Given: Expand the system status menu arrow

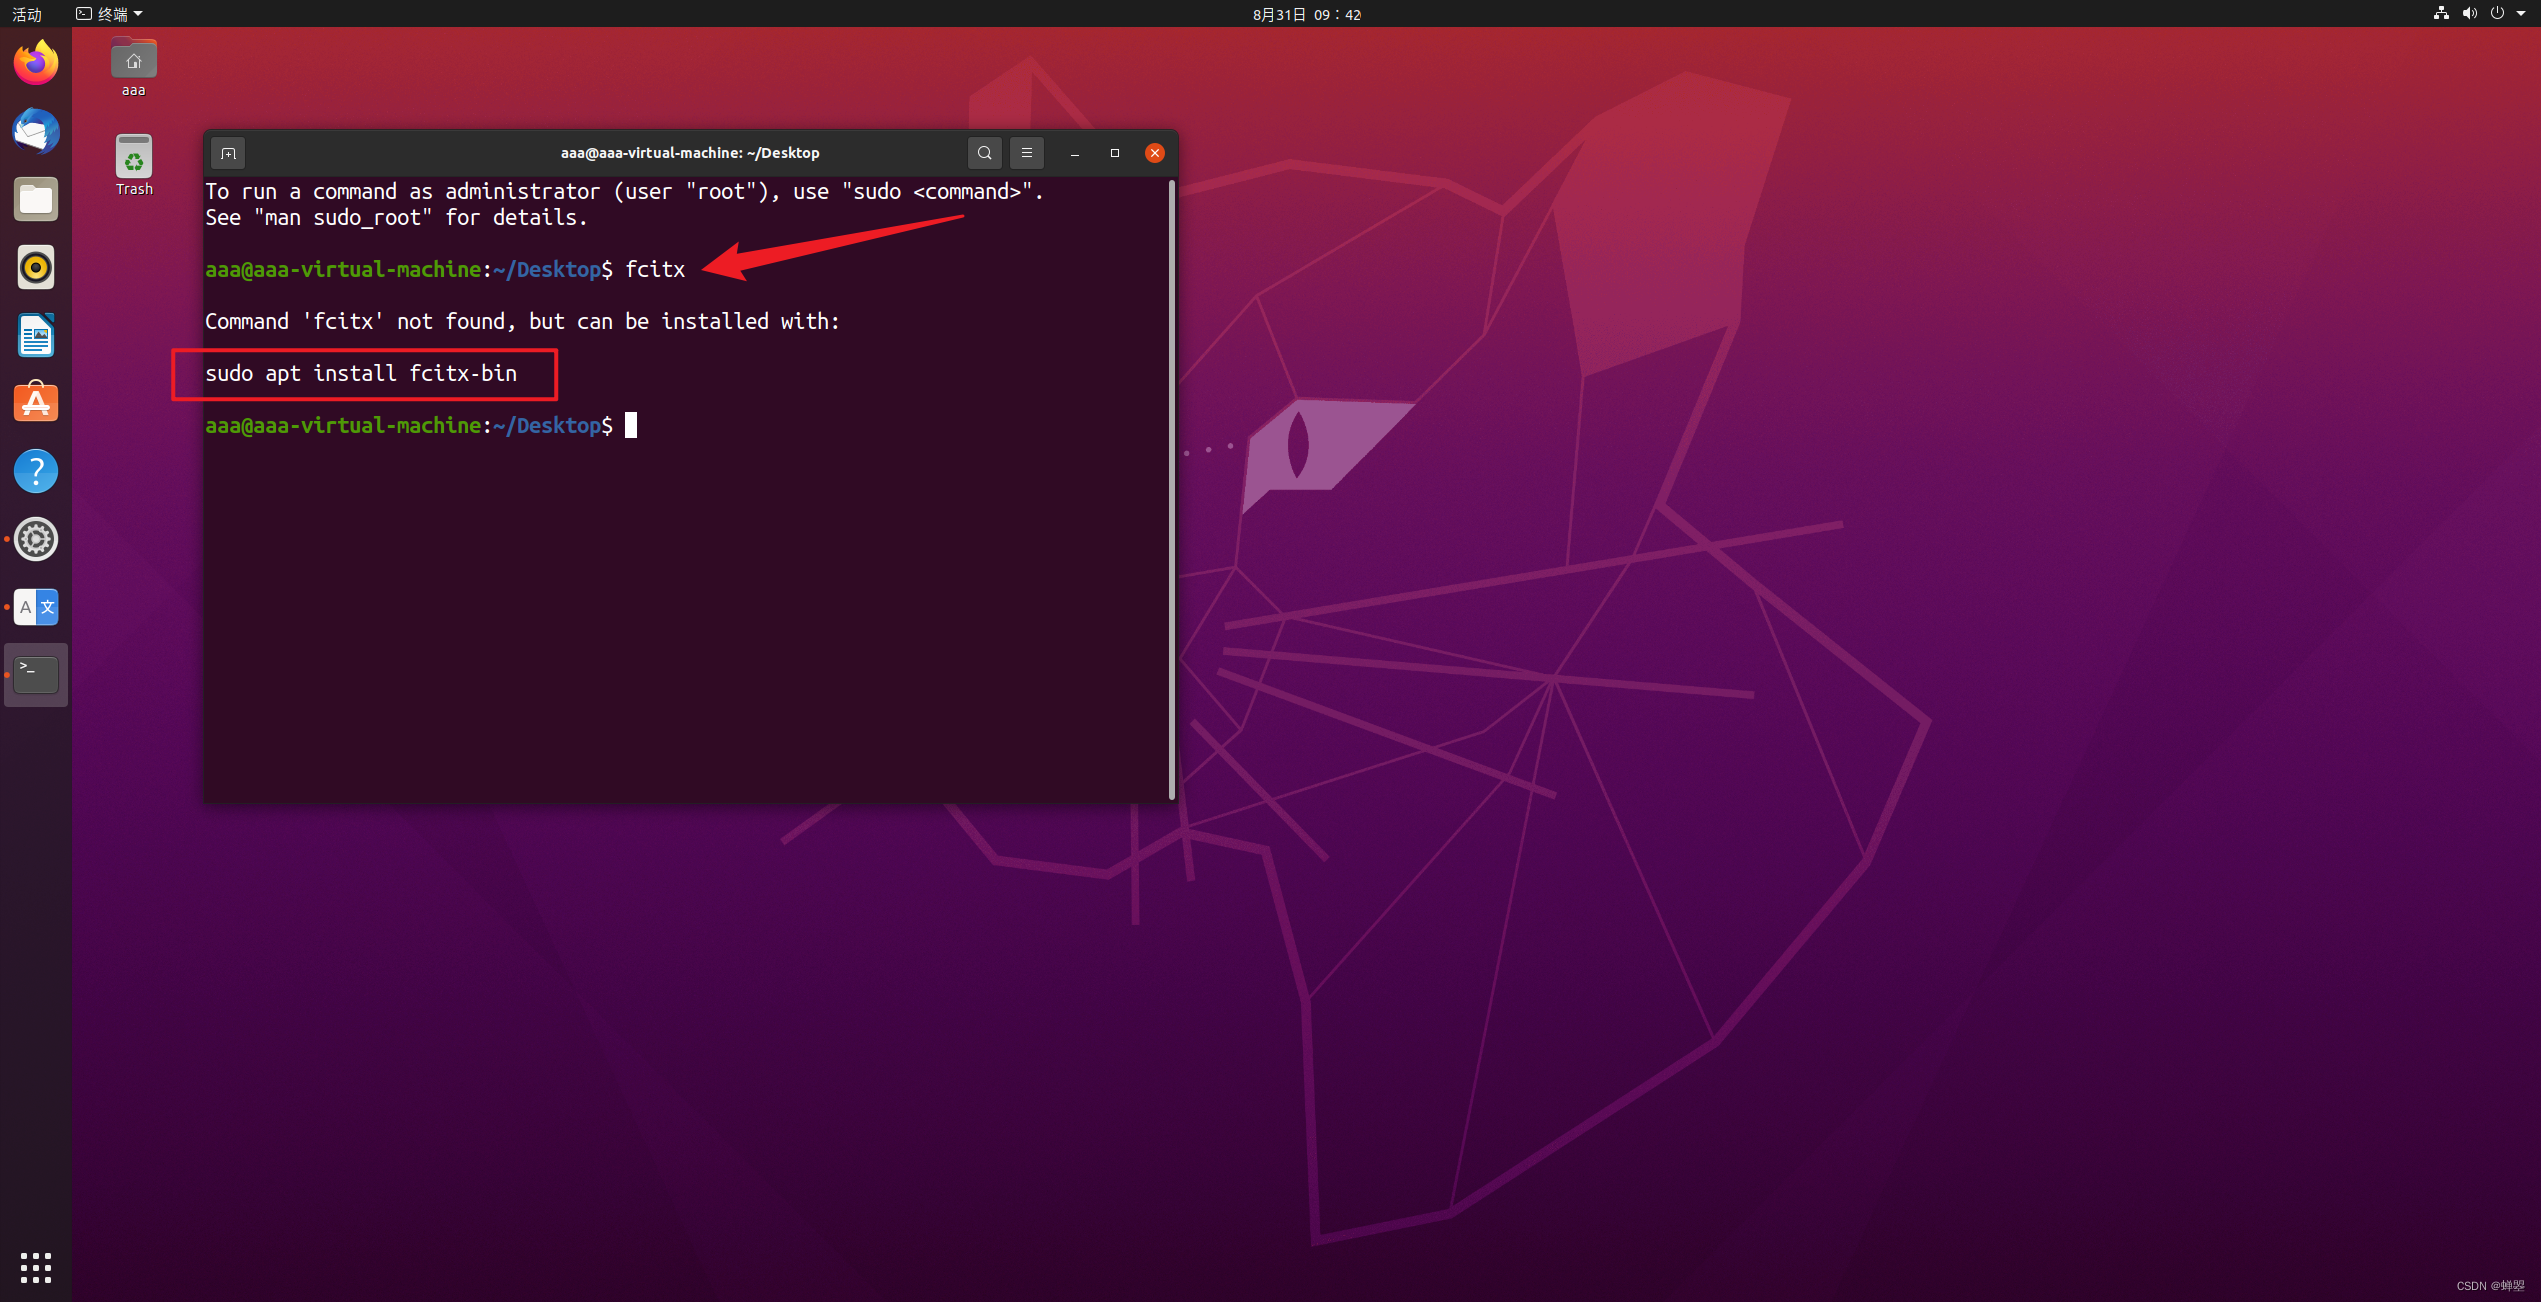Looking at the screenshot, I should pyautogui.click(x=2521, y=14).
